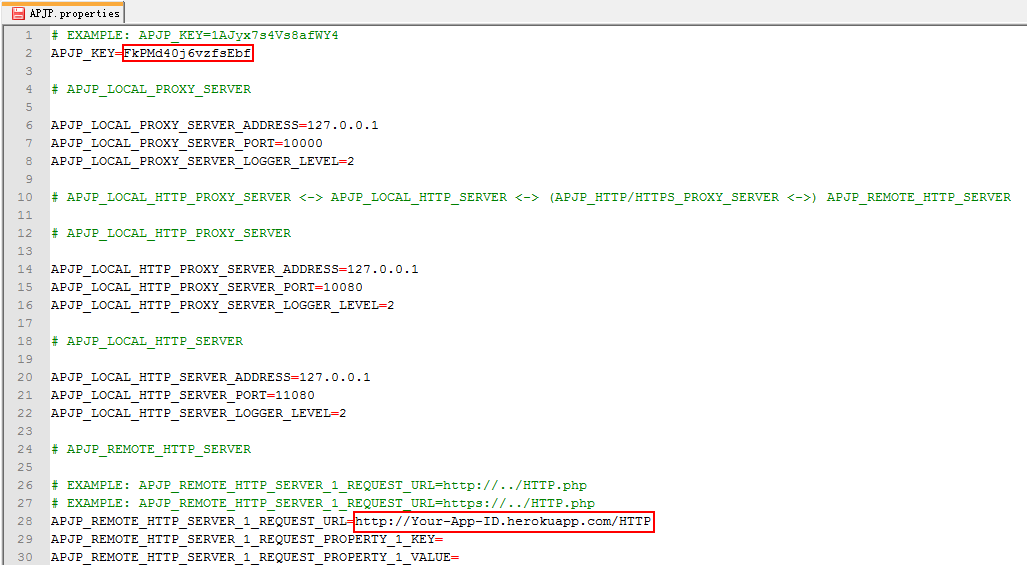The image size is (1027, 565).
Task: Click the EXAMPLE https://../HTTP.php comment line 27
Action: pyautogui.click(x=323, y=503)
